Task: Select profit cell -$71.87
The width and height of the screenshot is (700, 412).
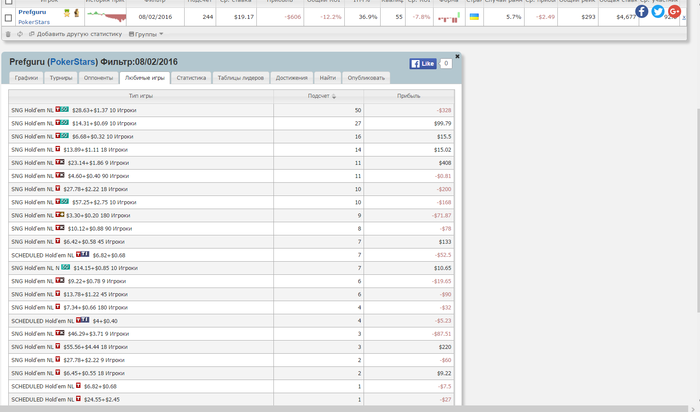Action: (x=409, y=215)
